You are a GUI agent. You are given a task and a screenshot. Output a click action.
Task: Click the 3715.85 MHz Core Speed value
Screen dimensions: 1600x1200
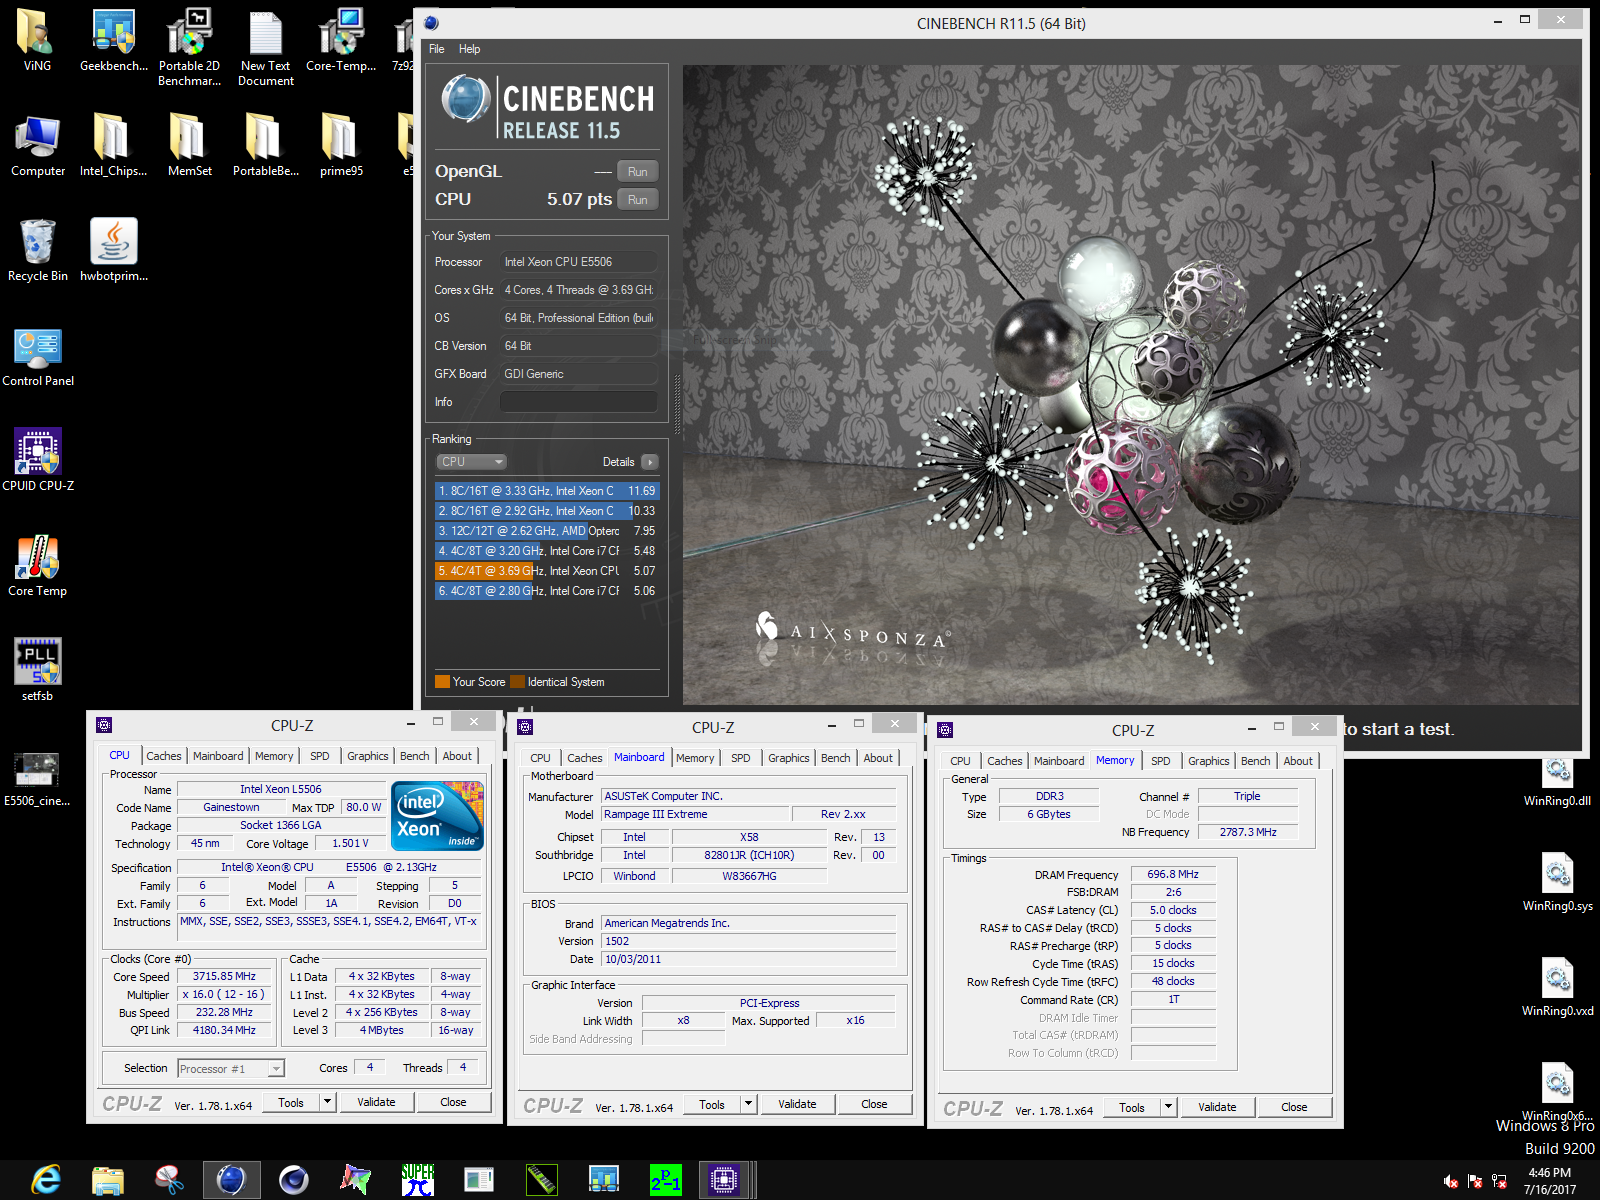pyautogui.click(x=224, y=976)
